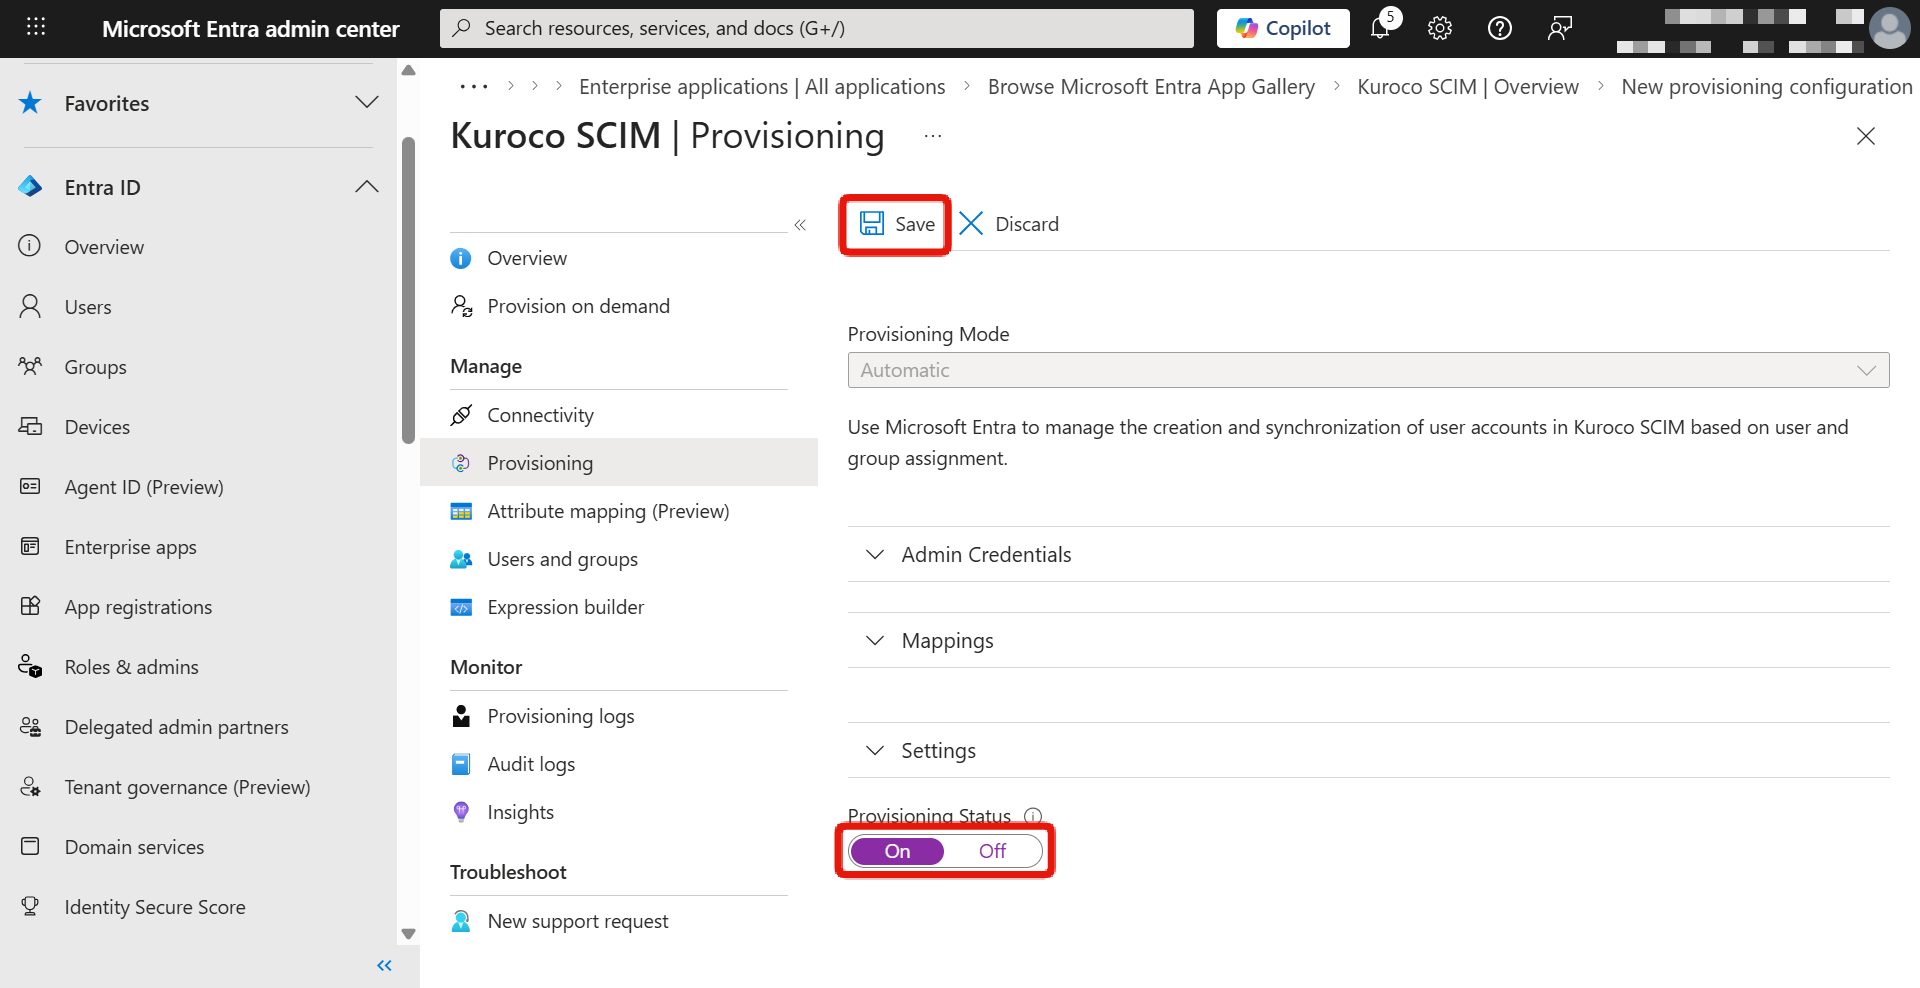The height and width of the screenshot is (988, 1920).
Task: Open portal settings gear icon
Action: pyautogui.click(x=1440, y=28)
